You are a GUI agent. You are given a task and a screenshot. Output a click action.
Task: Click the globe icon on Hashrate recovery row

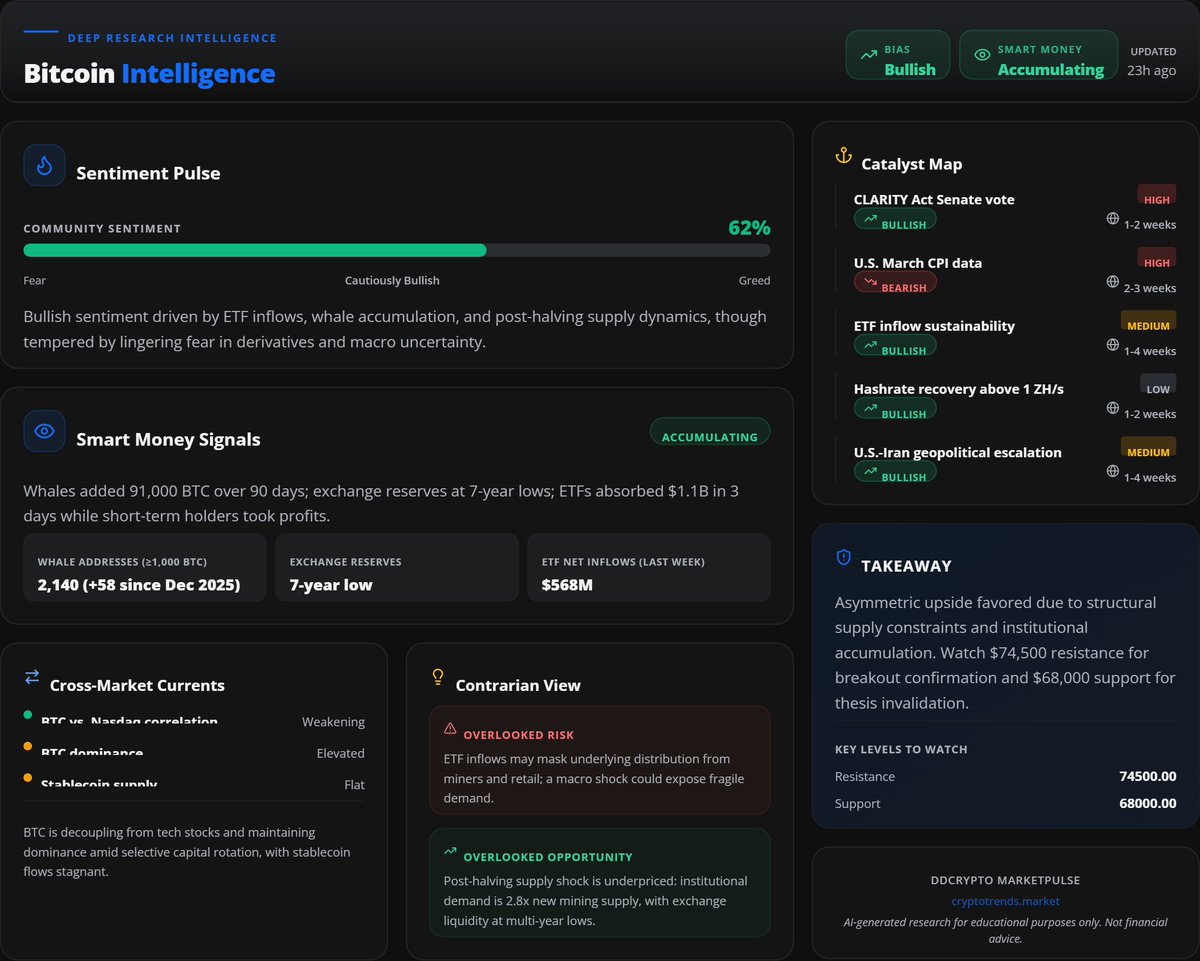point(1113,408)
